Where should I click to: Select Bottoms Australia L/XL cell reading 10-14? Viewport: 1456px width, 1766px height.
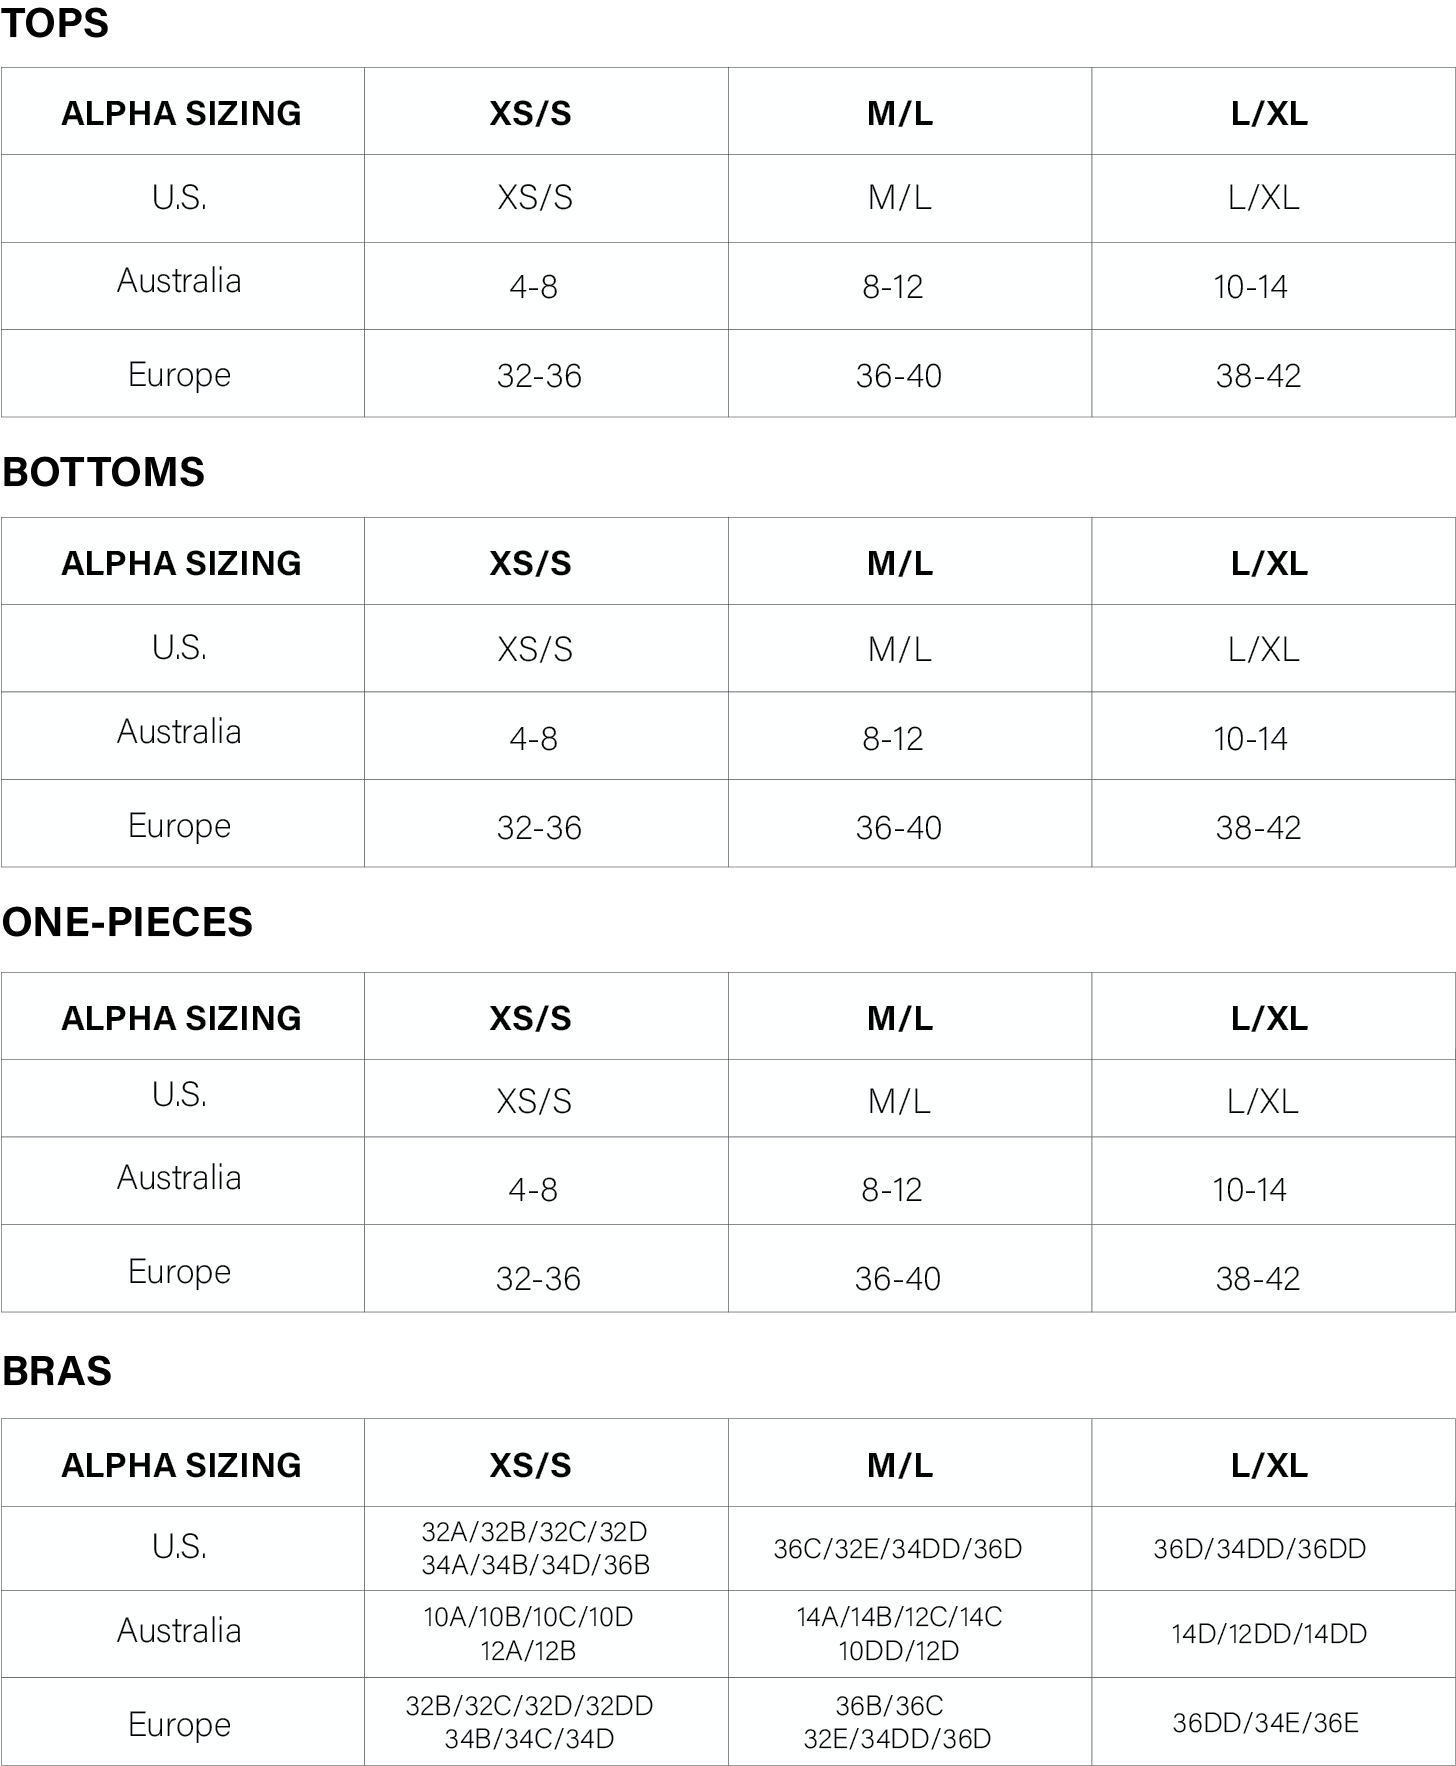point(1250,739)
